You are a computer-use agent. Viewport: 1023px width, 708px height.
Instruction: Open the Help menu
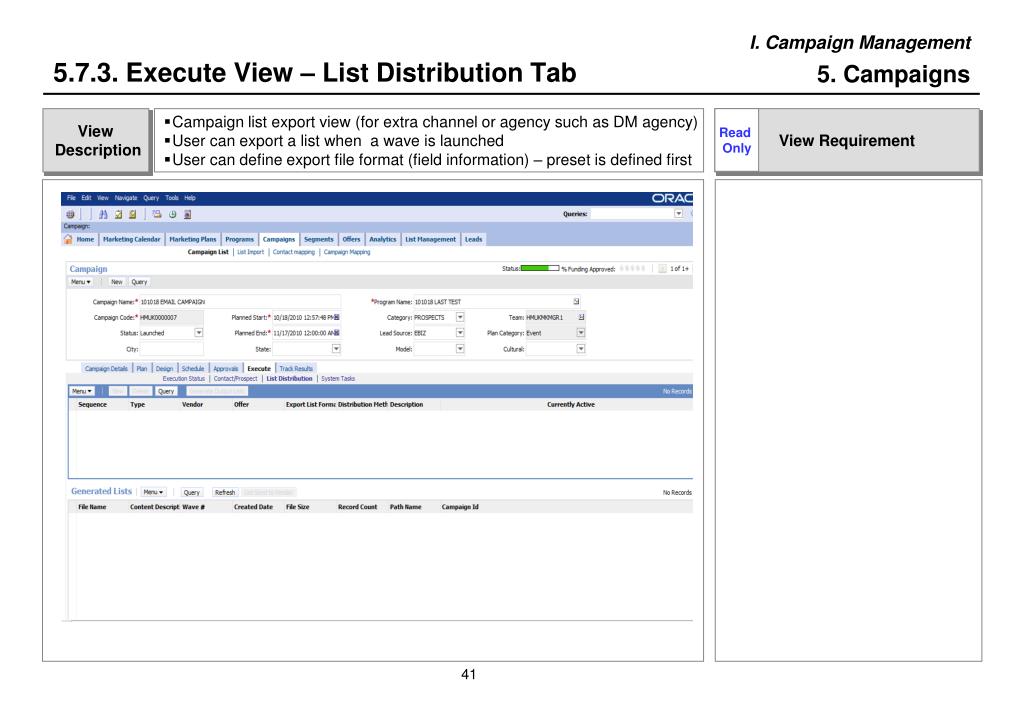(x=190, y=198)
